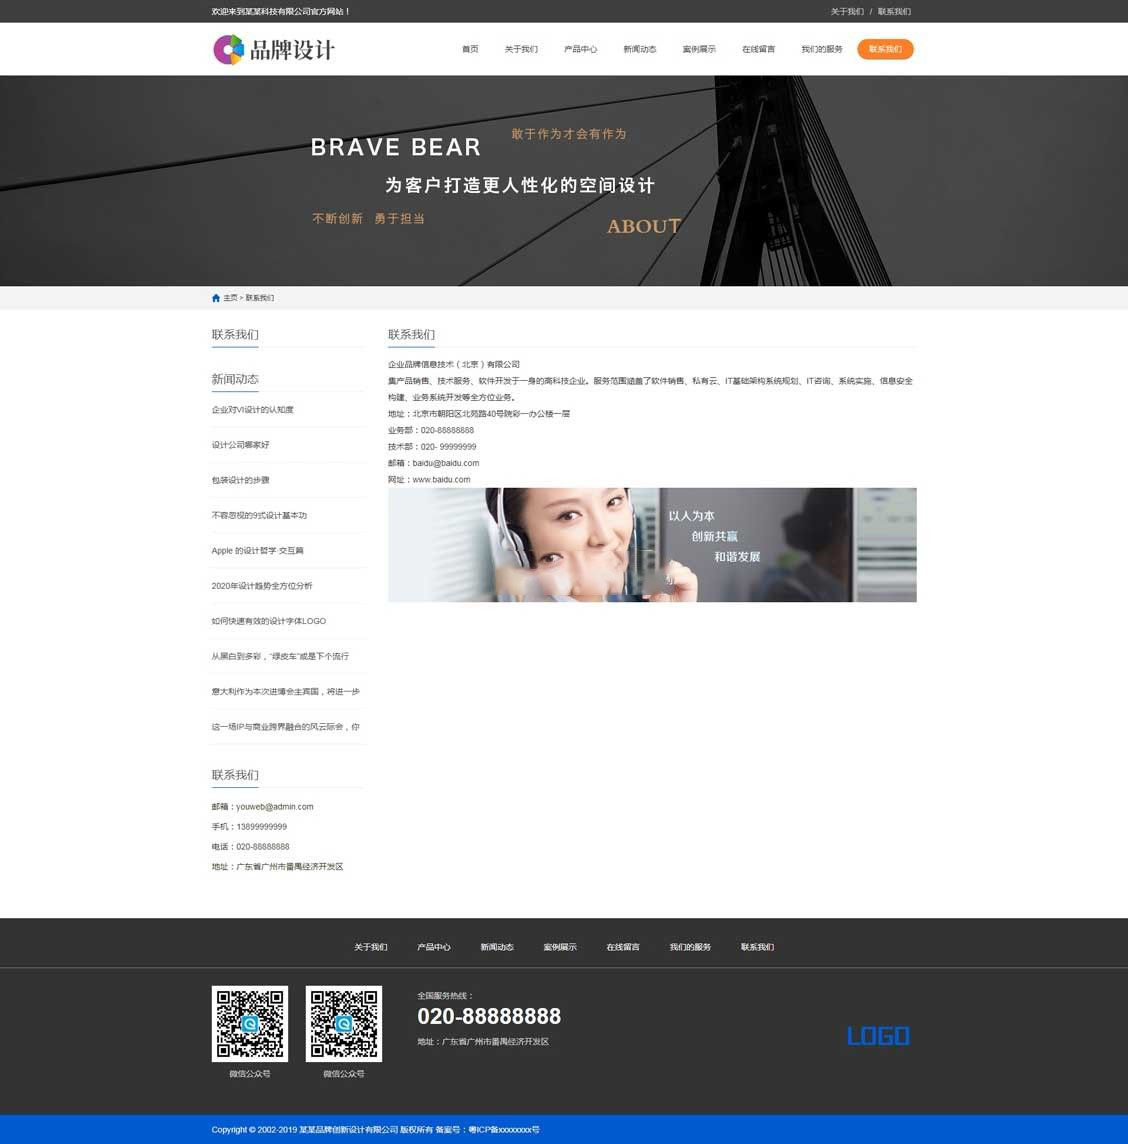Click the blue LOGO graphic in footer
The height and width of the screenshot is (1144, 1128).
pos(878,1036)
